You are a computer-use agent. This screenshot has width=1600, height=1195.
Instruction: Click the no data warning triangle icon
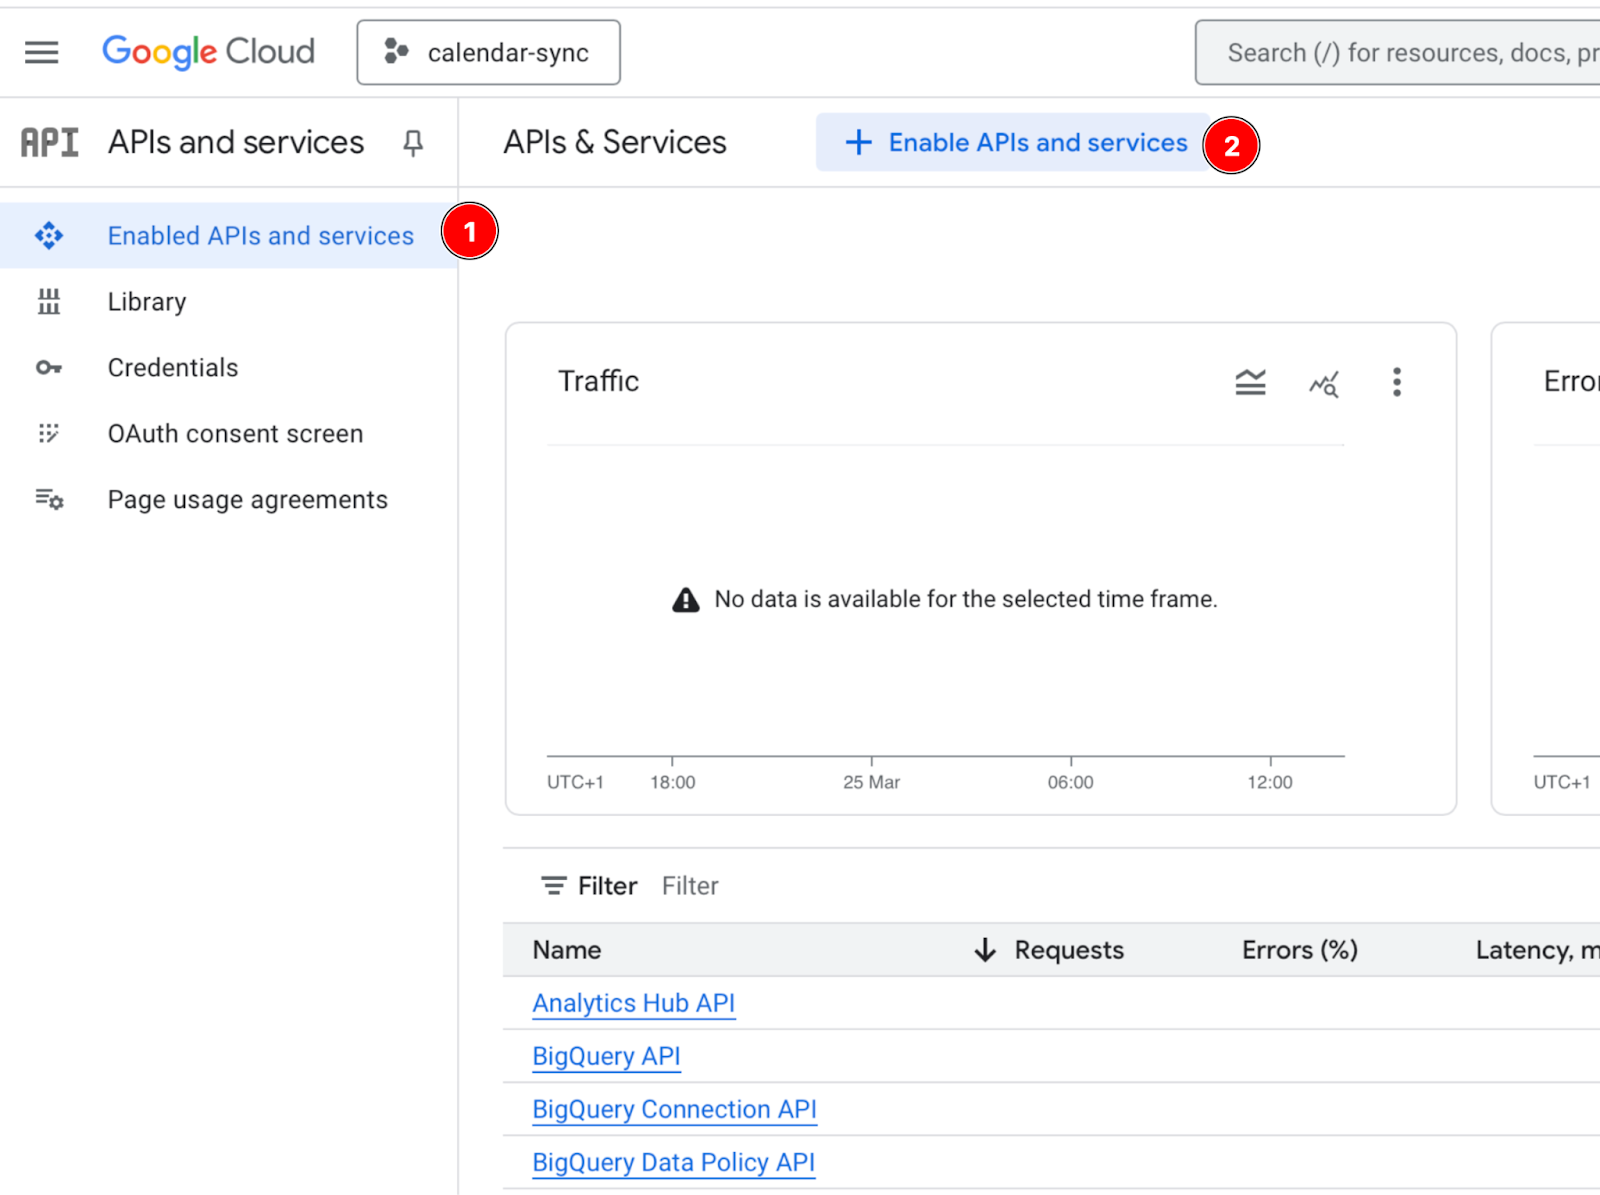tap(686, 600)
